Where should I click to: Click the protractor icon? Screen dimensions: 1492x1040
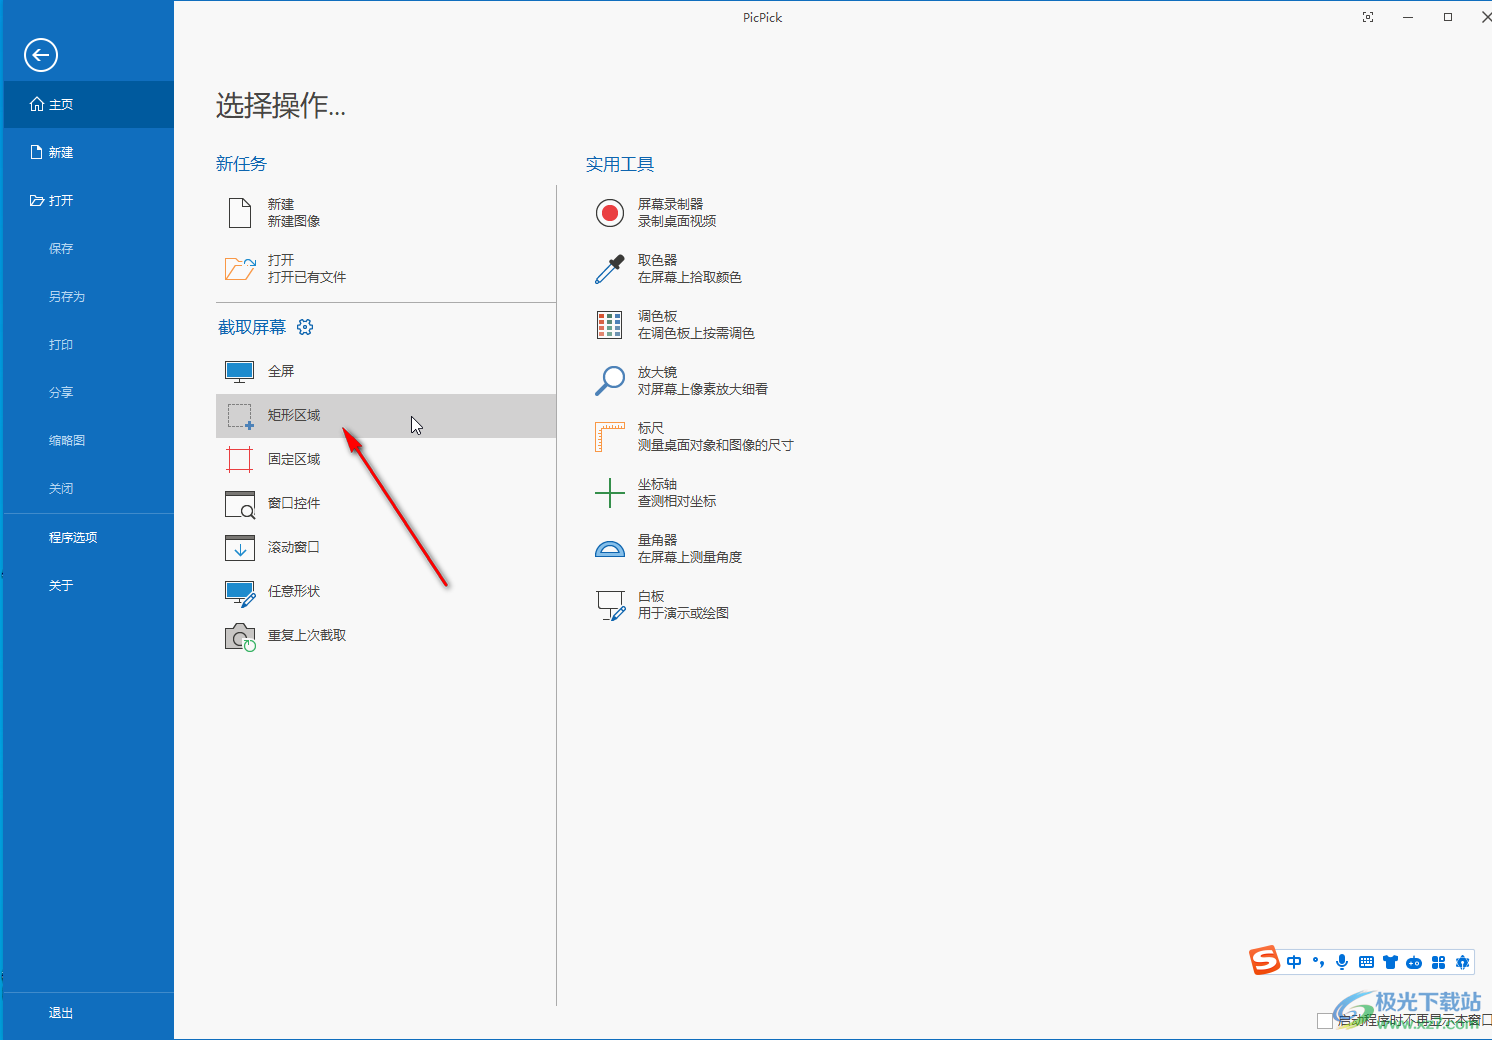pos(610,549)
